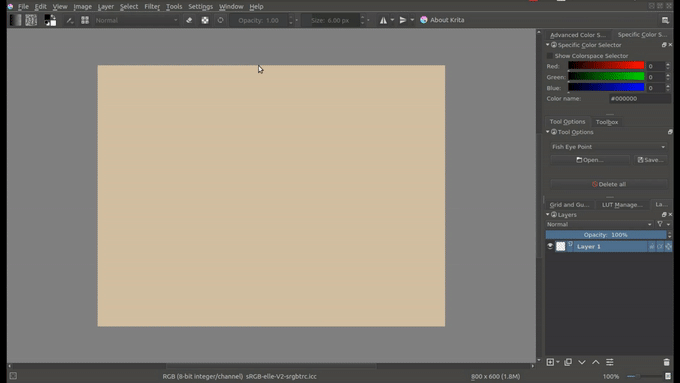Click horizontal mirror tool icon
680x383 pixels.
coord(383,20)
